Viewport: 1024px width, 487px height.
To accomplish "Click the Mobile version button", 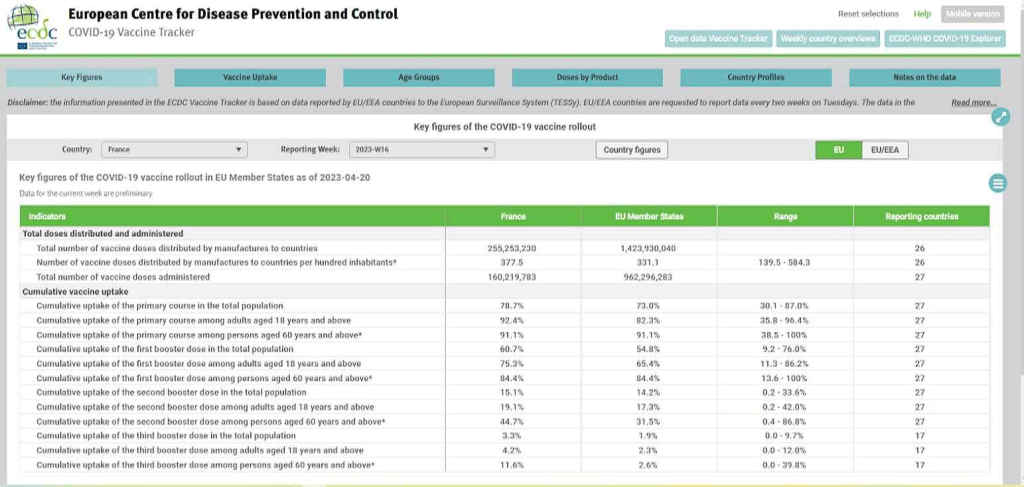I will pyautogui.click(x=972, y=14).
